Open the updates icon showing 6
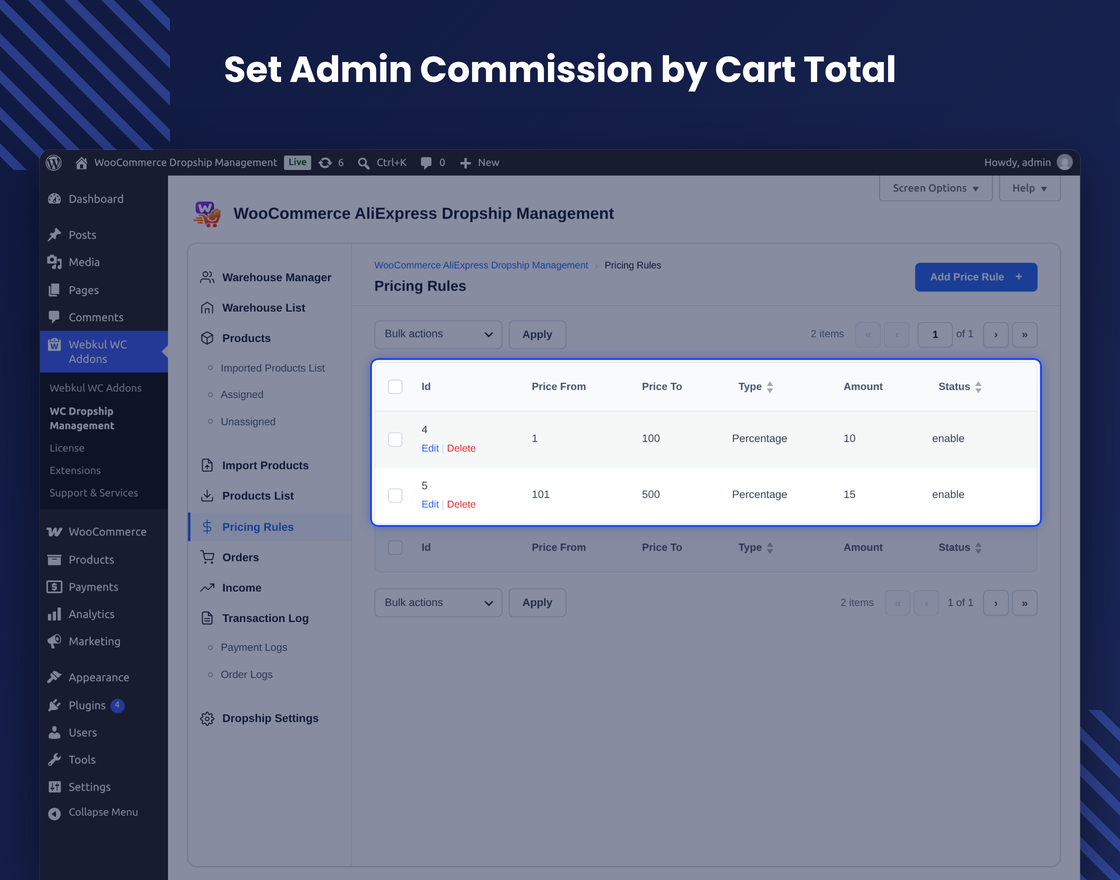1120x880 pixels. 325,163
